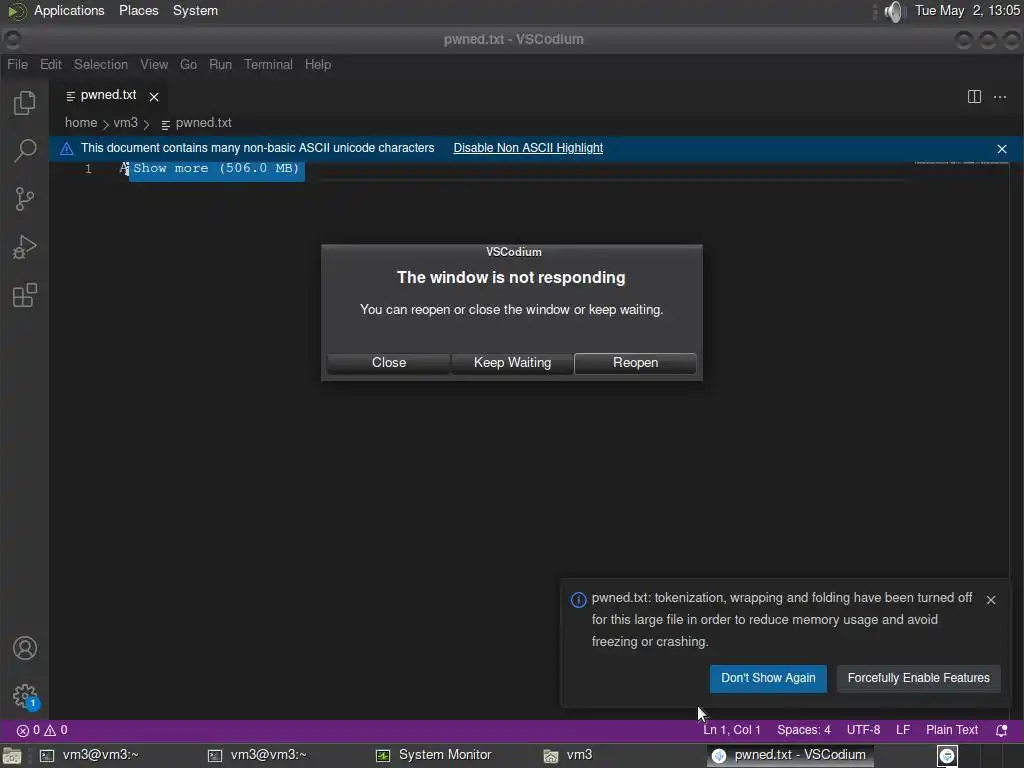This screenshot has width=1024, height=768.
Task: Click the Split Editor icon
Action: coord(974,97)
